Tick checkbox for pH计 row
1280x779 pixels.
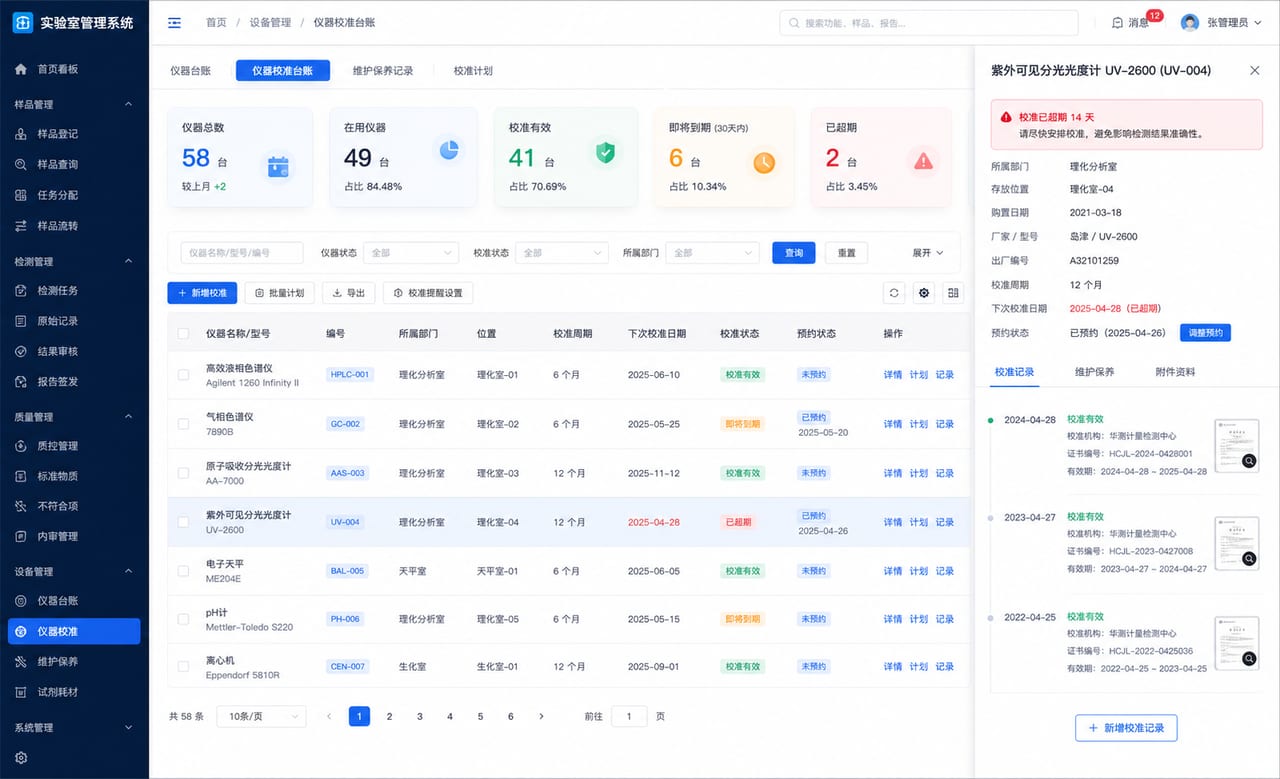tap(183, 619)
